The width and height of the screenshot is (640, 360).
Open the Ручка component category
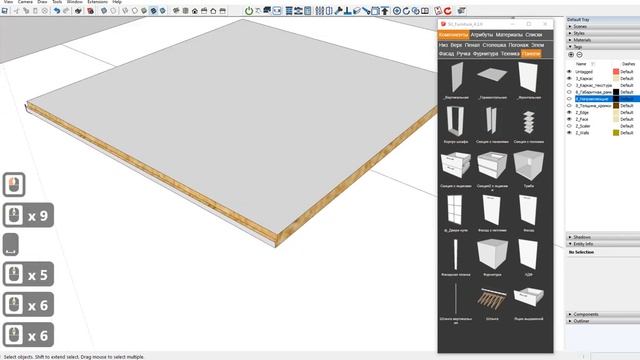click(463, 54)
